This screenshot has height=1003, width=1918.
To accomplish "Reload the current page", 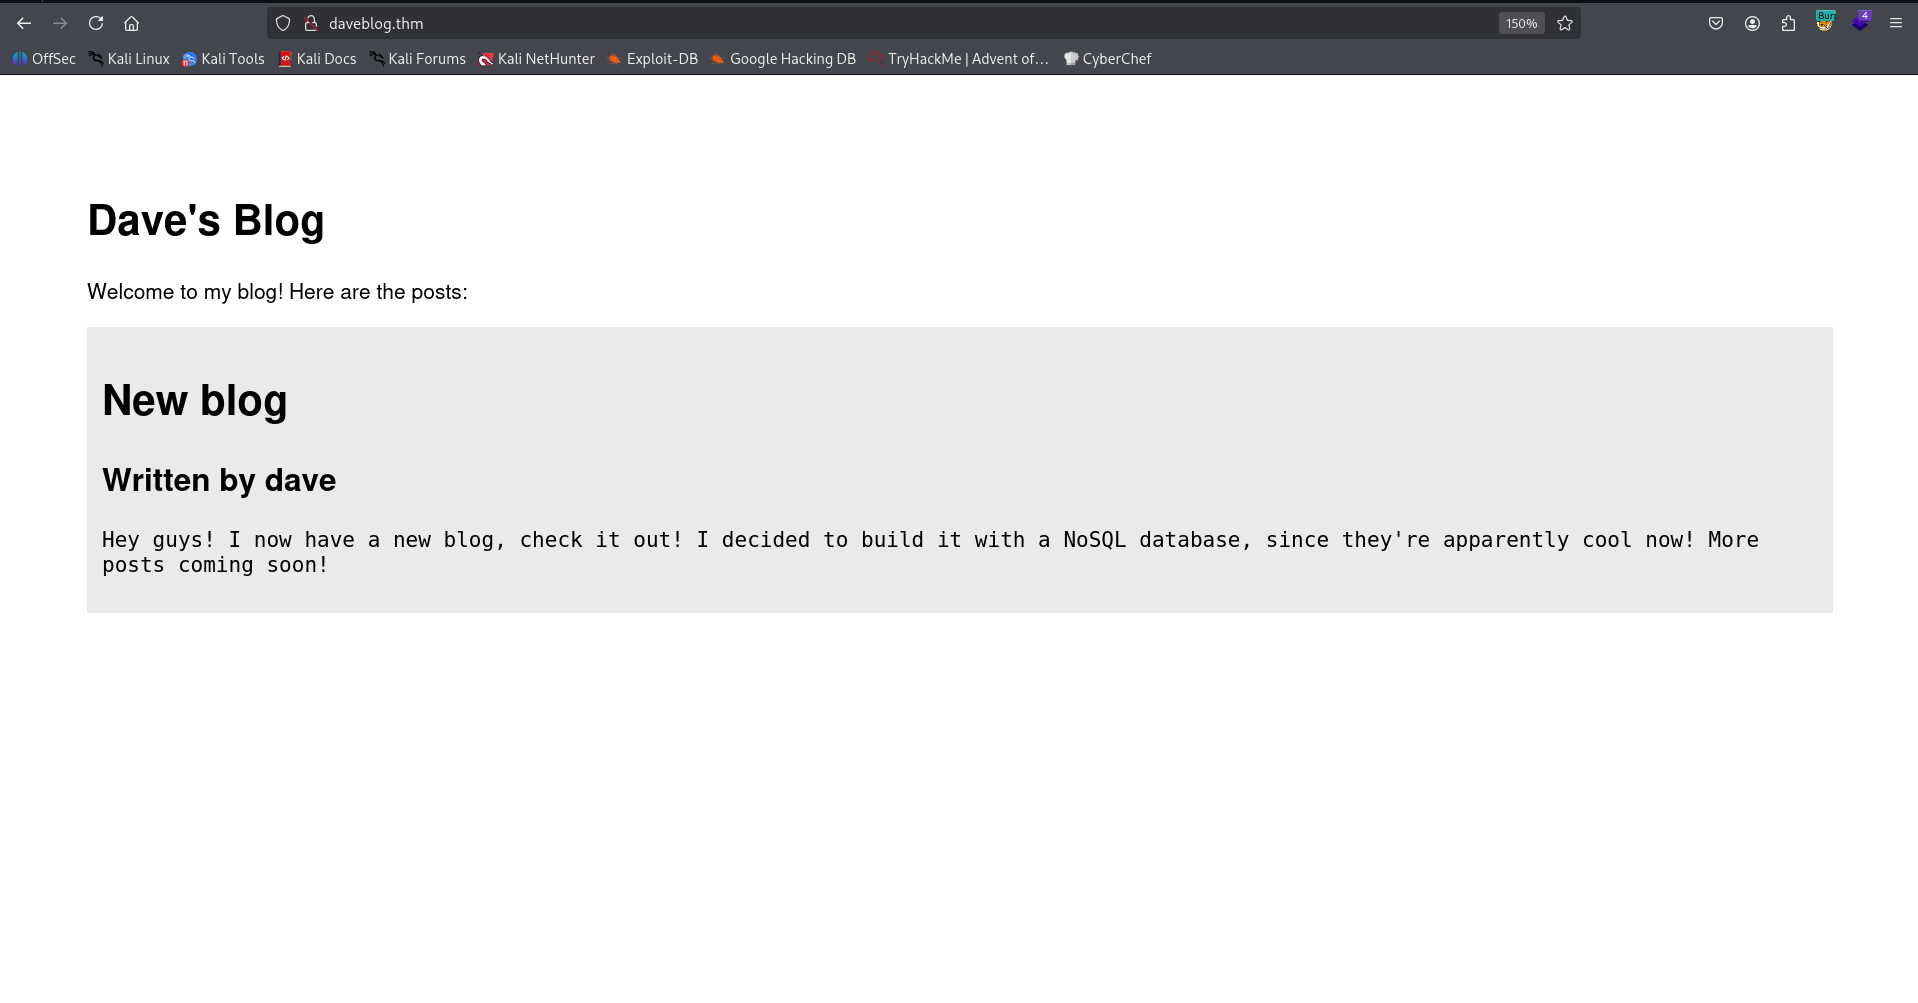I will 96,23.
